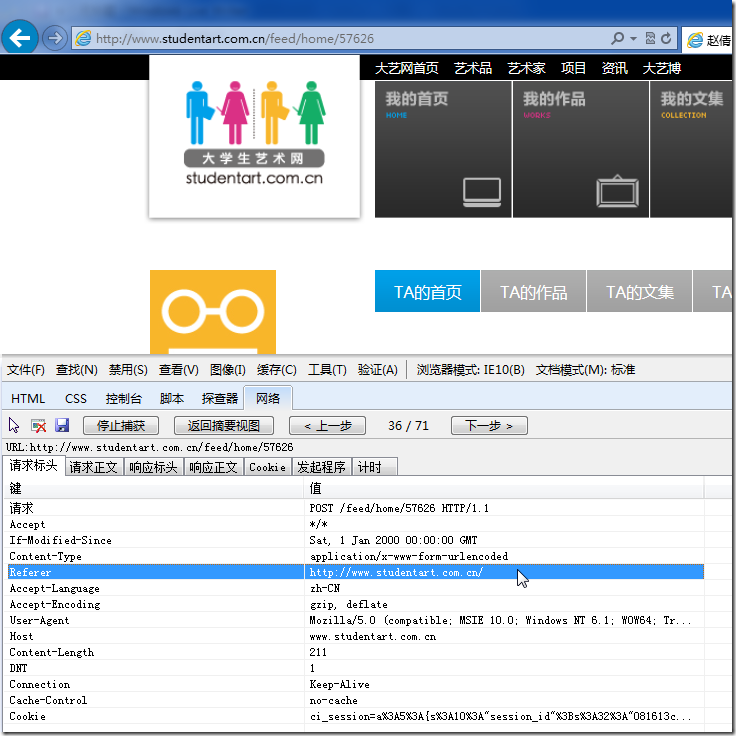
Task: Select the 响应正文 tab
Action: (213, 467)
